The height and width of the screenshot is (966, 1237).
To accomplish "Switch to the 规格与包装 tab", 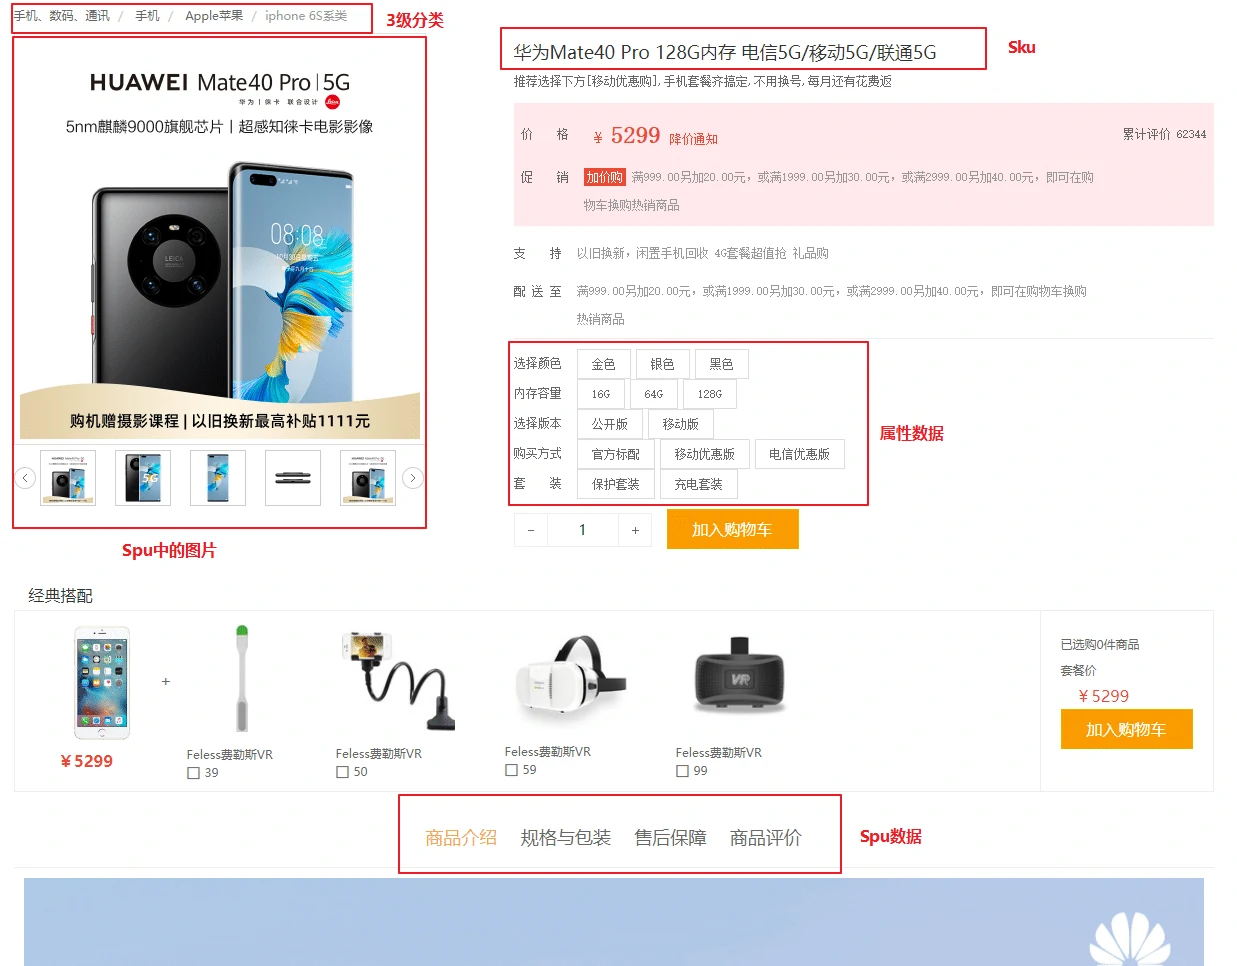I will [566, 838].
